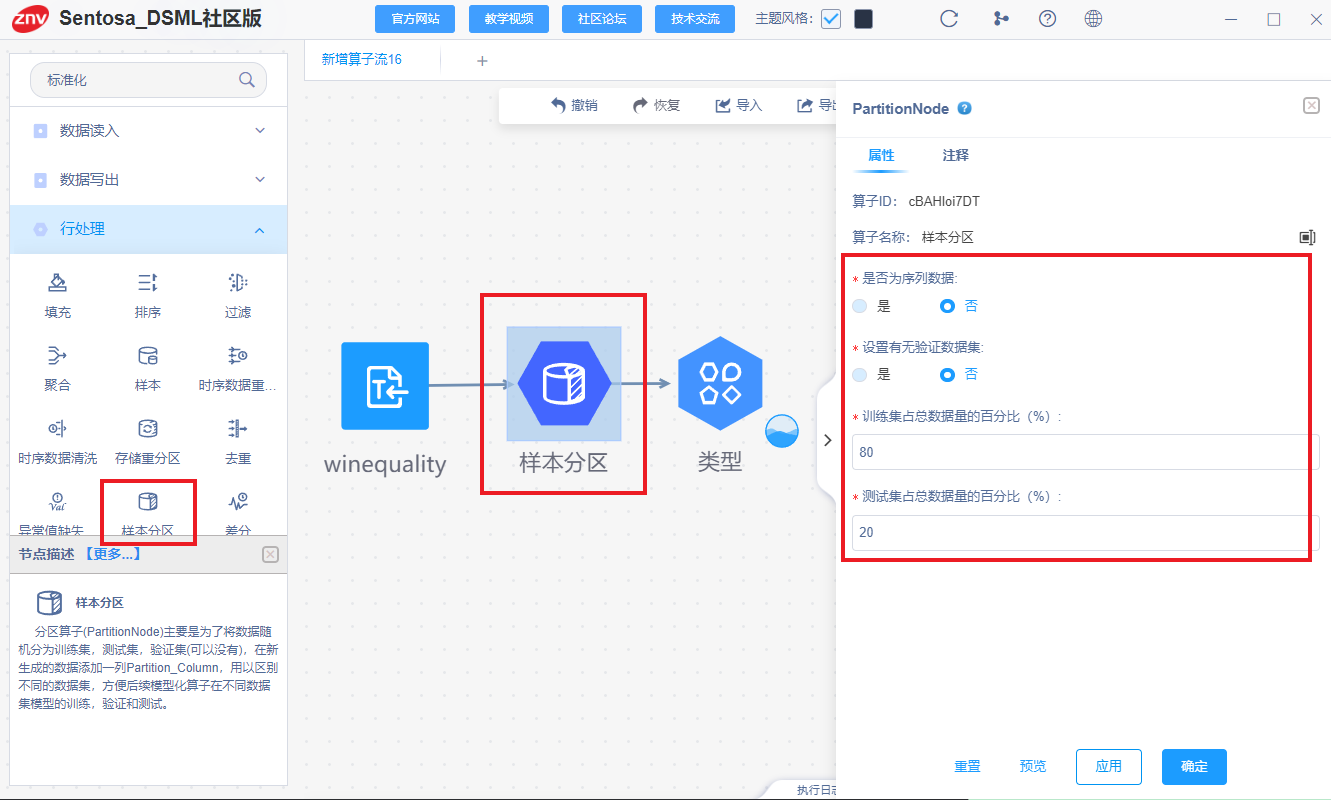Viewport: 1331px width, 800px height.
Task: Click the 应用 button
Action: click(1109, 767)
